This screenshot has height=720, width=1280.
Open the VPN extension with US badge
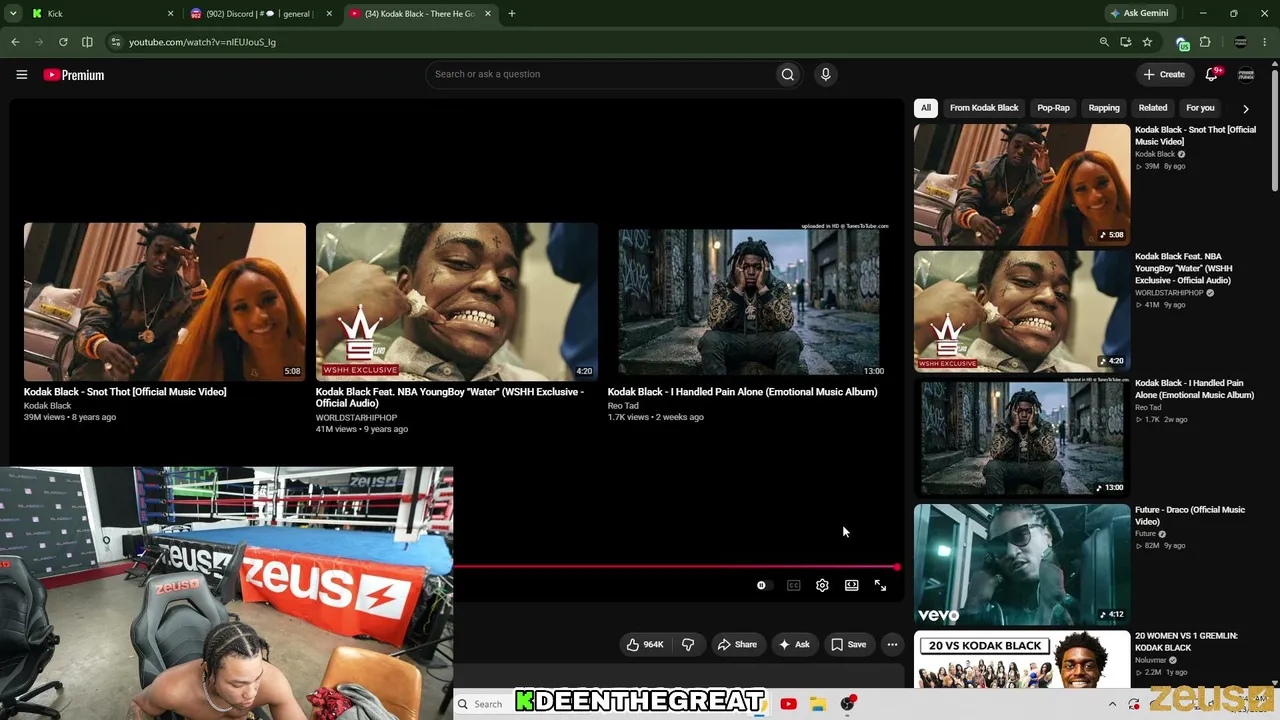(1183, 42)
